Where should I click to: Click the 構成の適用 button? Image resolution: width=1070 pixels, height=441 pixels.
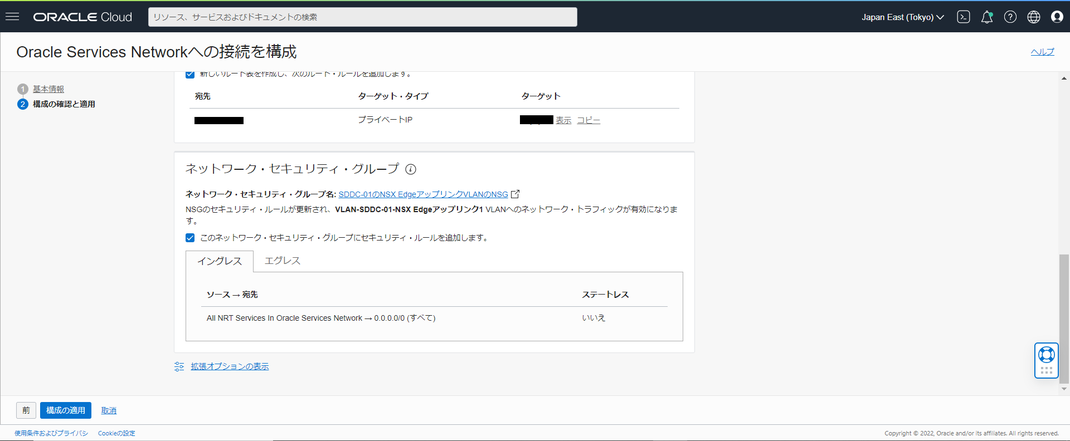tap(66, 410)
